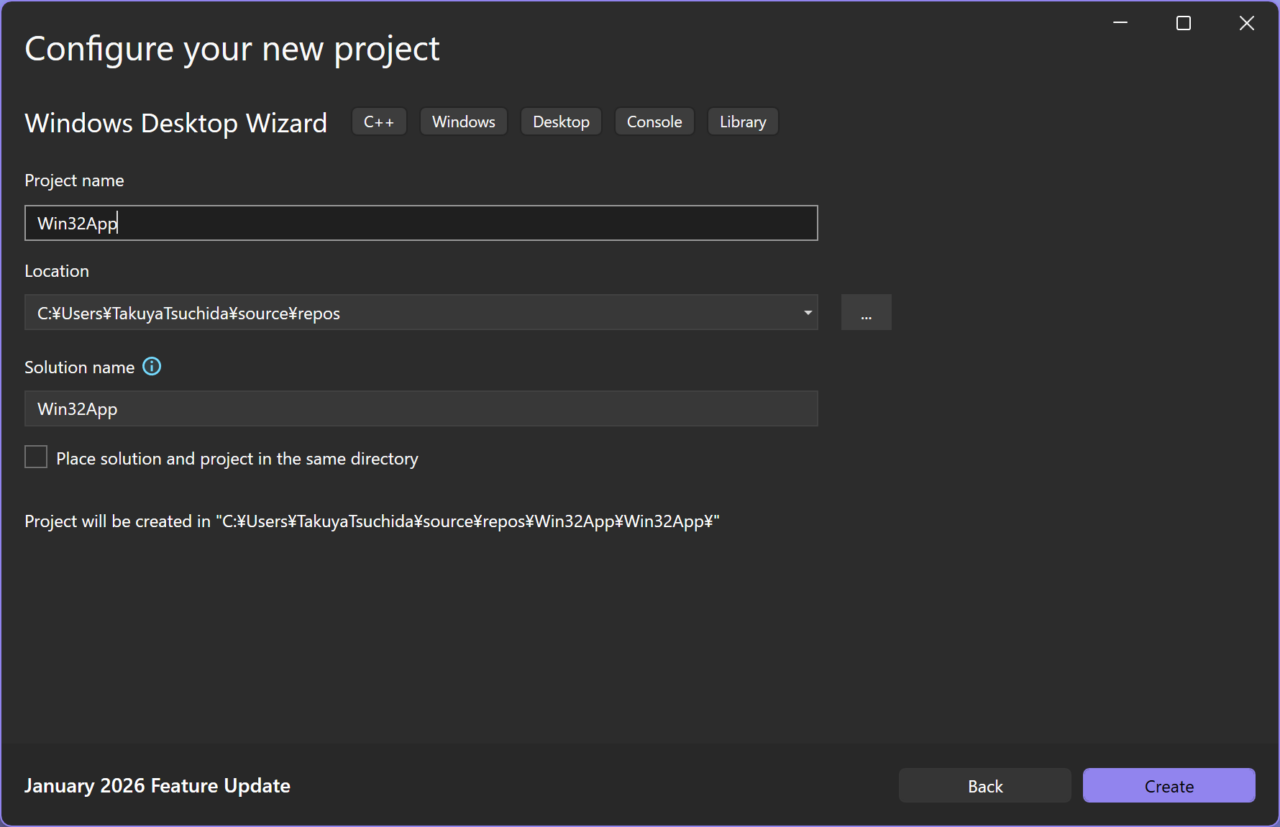Click the project creation path message

click(372, 522)
